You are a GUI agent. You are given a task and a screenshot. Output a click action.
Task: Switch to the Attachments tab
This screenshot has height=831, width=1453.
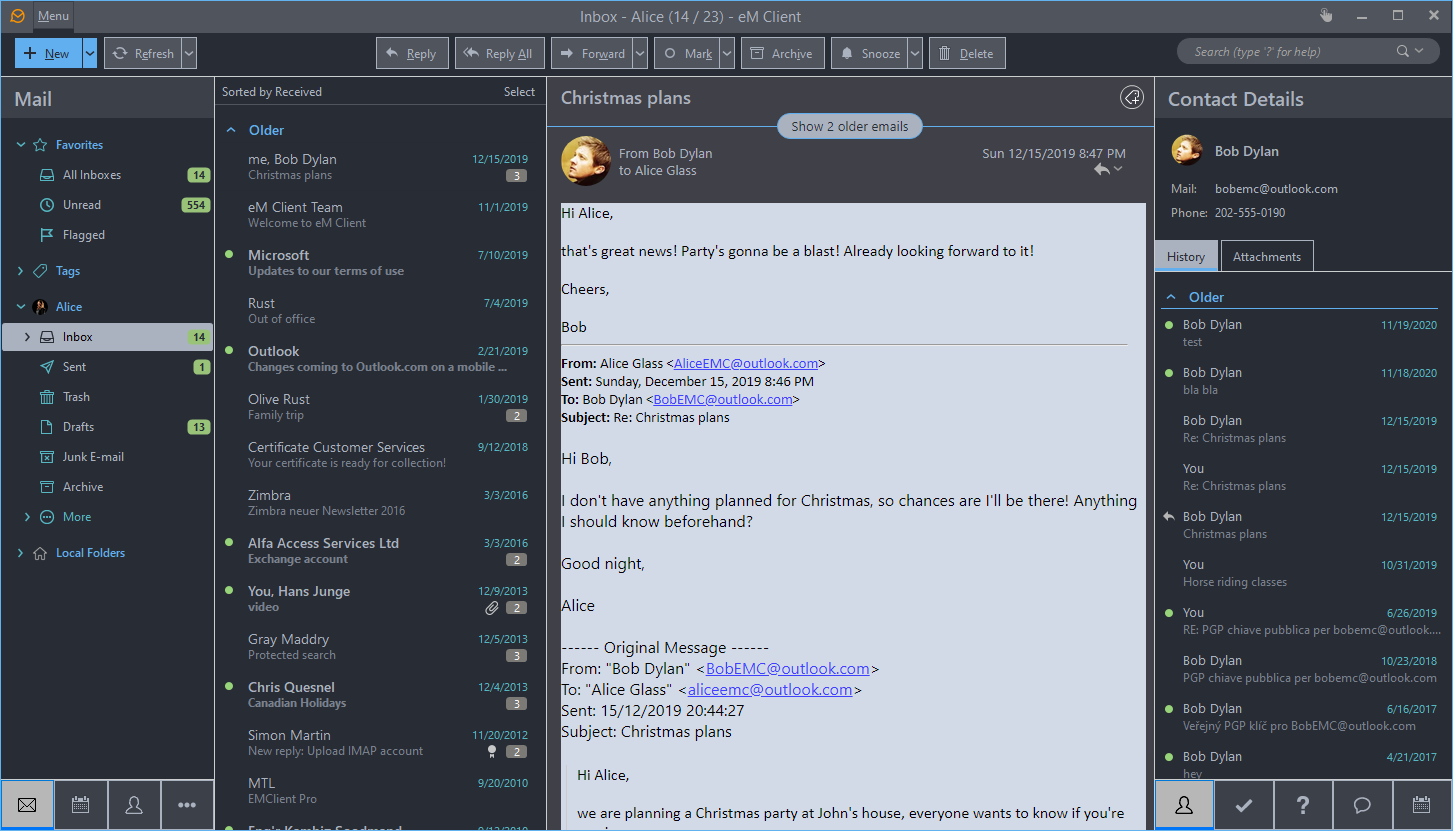1266,257
